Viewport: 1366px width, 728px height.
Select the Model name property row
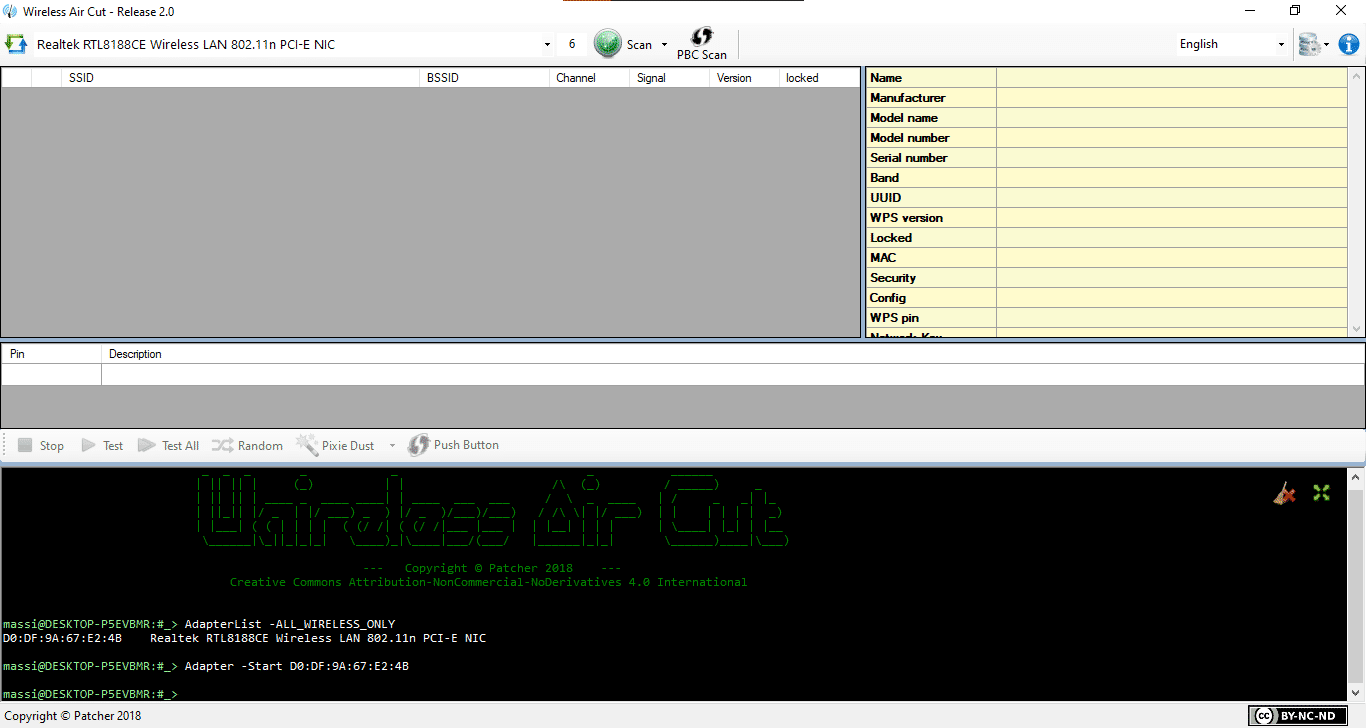point(1107,118)
